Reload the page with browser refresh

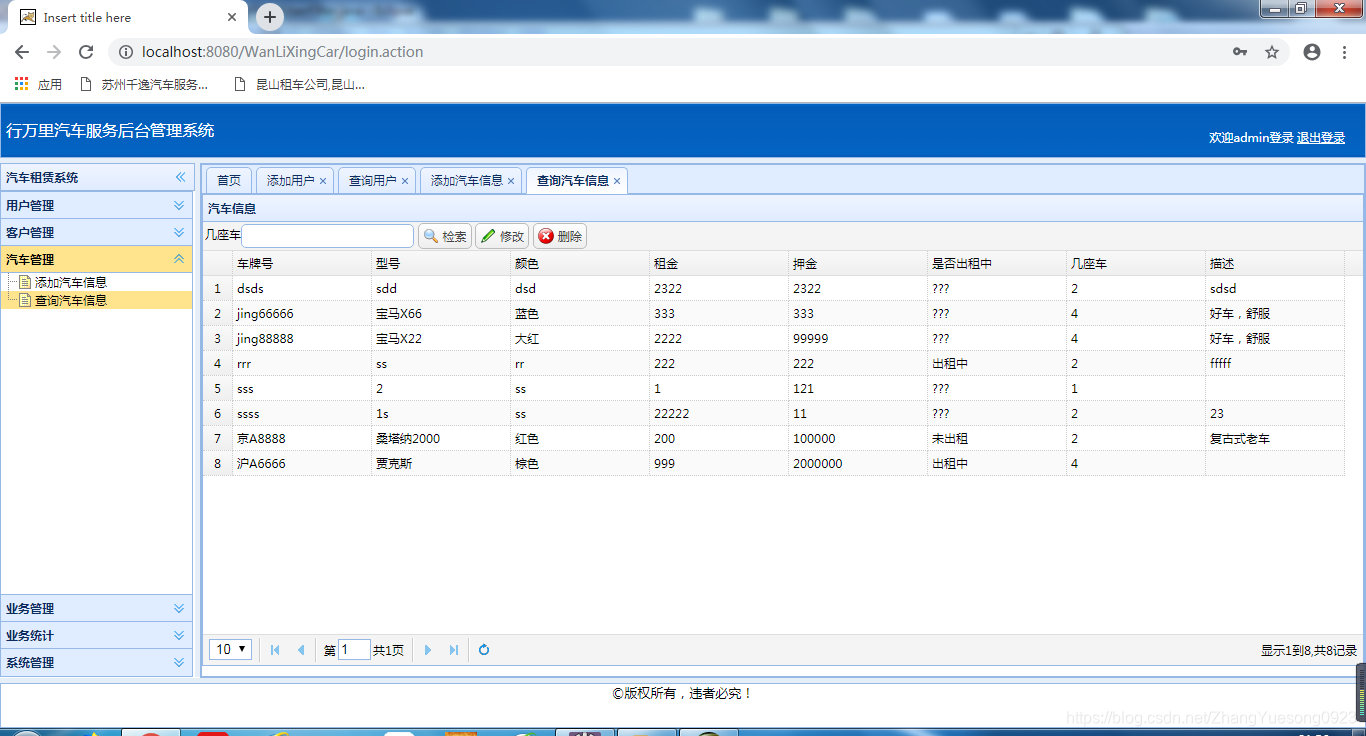pos(86,52)
